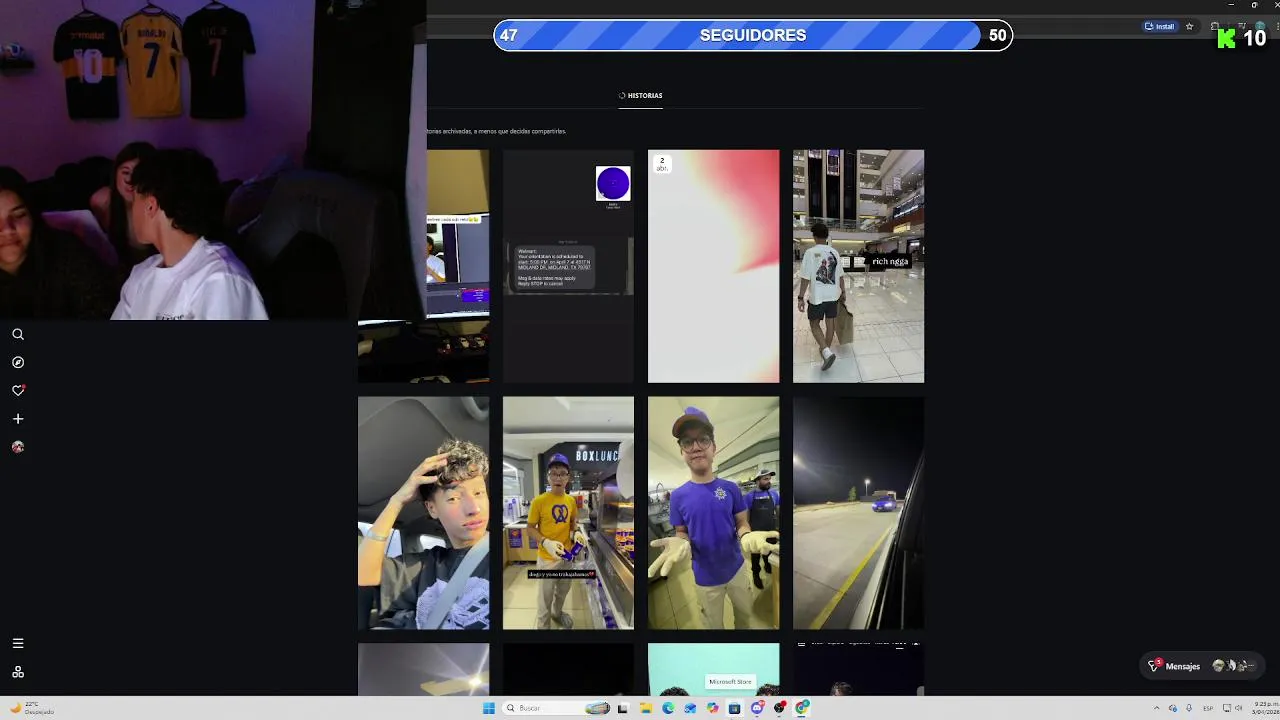Open the notifications heart icon
Image resolution: width=1280 pixels, height=720 pixels.
point(18,391)
